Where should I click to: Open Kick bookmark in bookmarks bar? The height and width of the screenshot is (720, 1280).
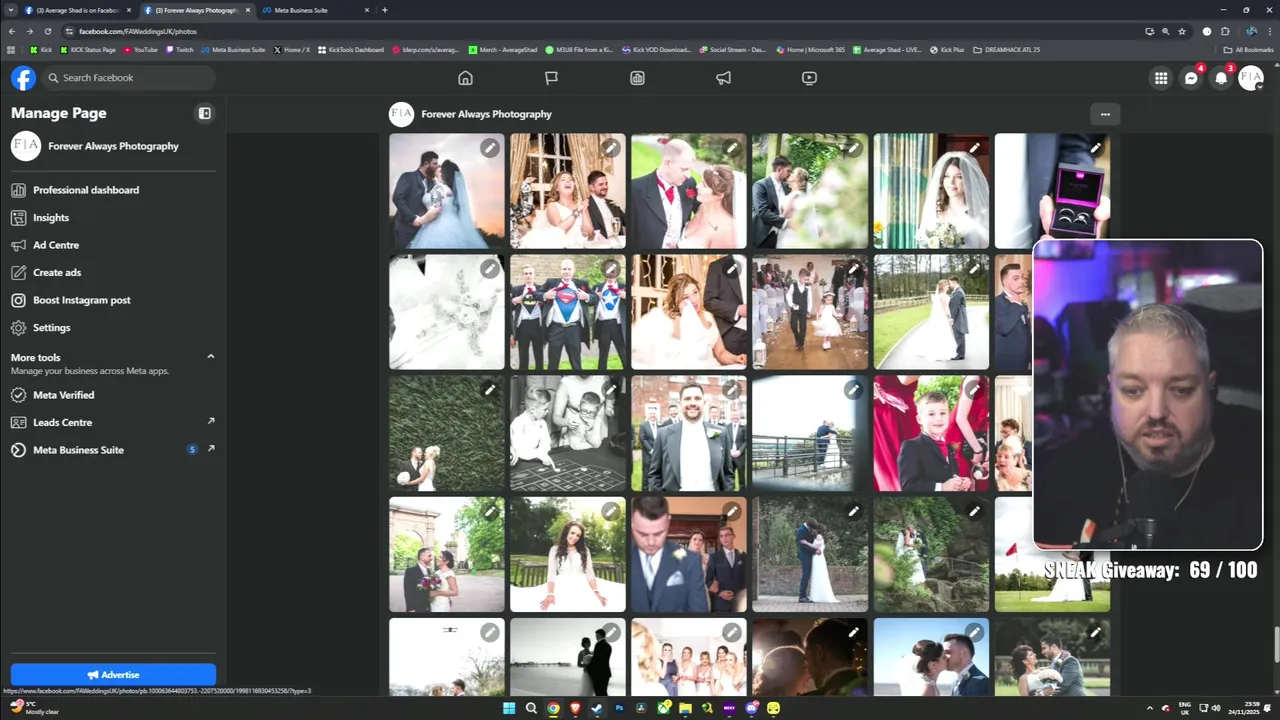click(x=40, y=49)
